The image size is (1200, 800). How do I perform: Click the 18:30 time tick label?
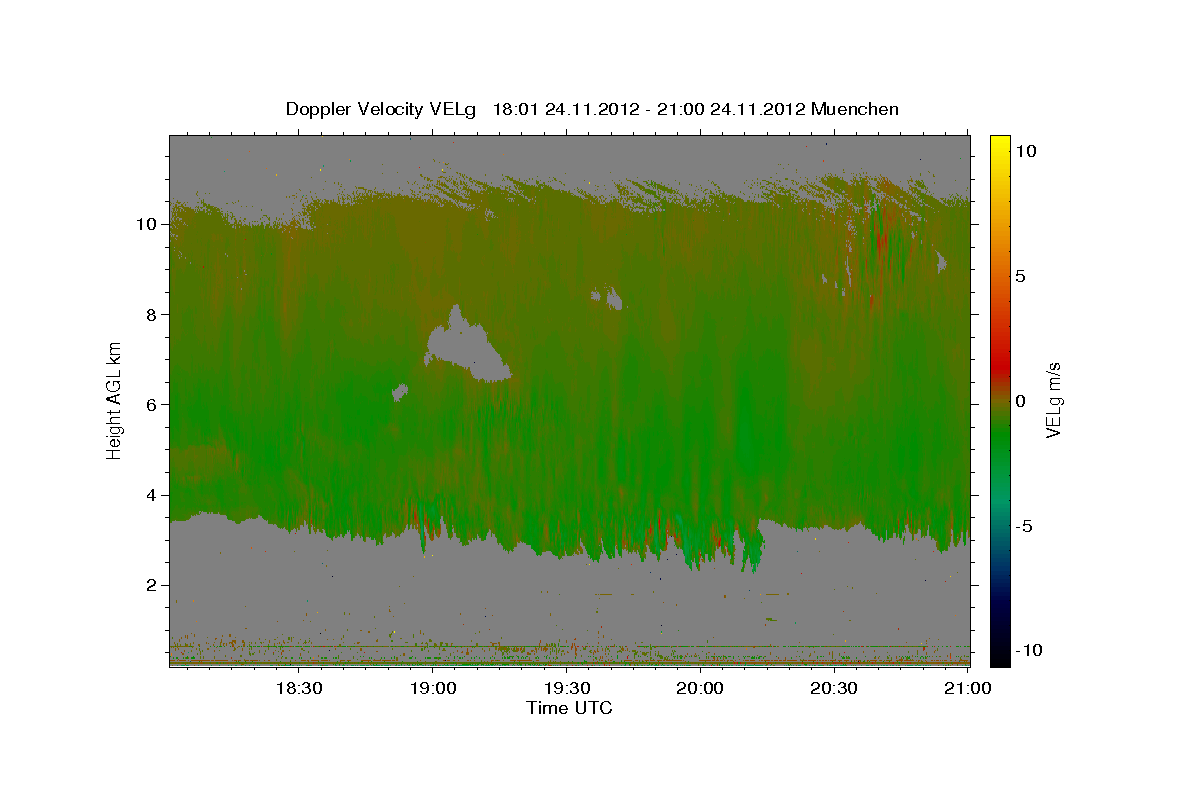tap(298, 688)
